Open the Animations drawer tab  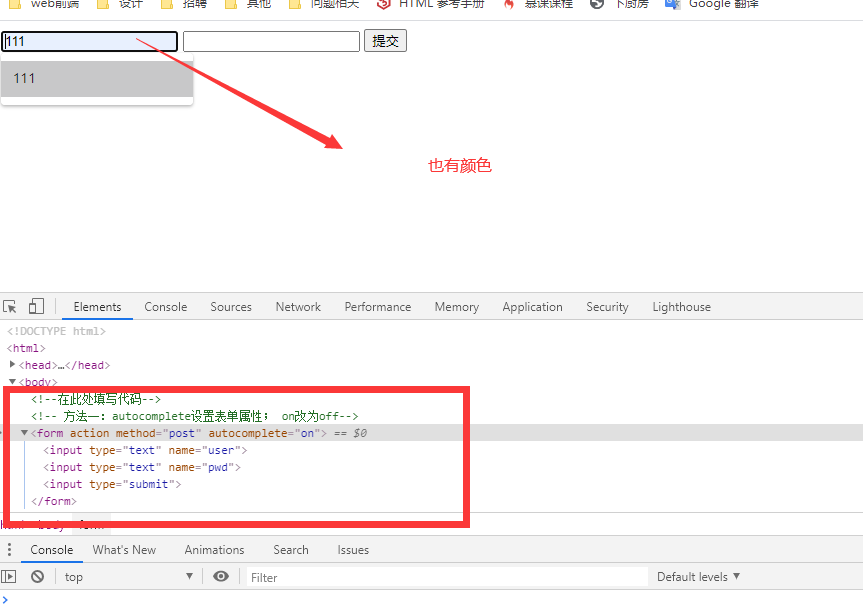(214, 549)
